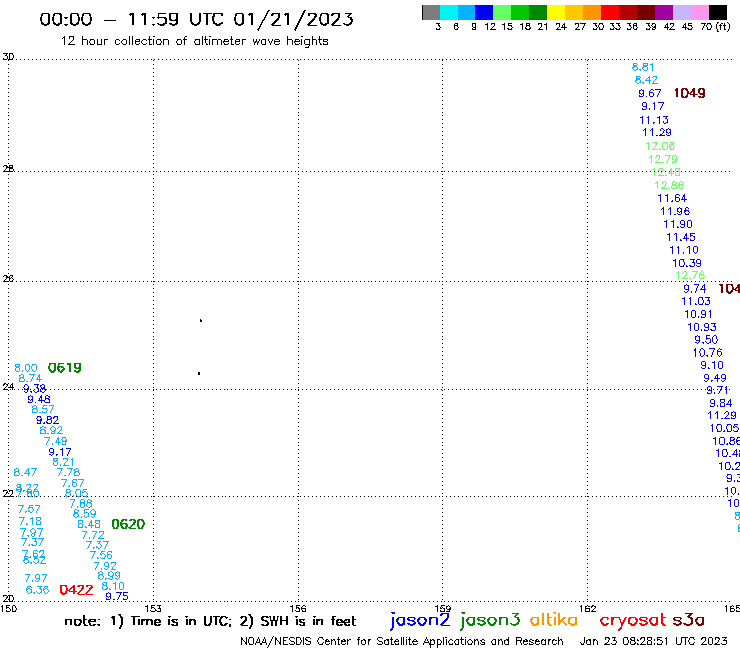
Task: Click the wave height value "9.67"
Action: coord(650,93)
